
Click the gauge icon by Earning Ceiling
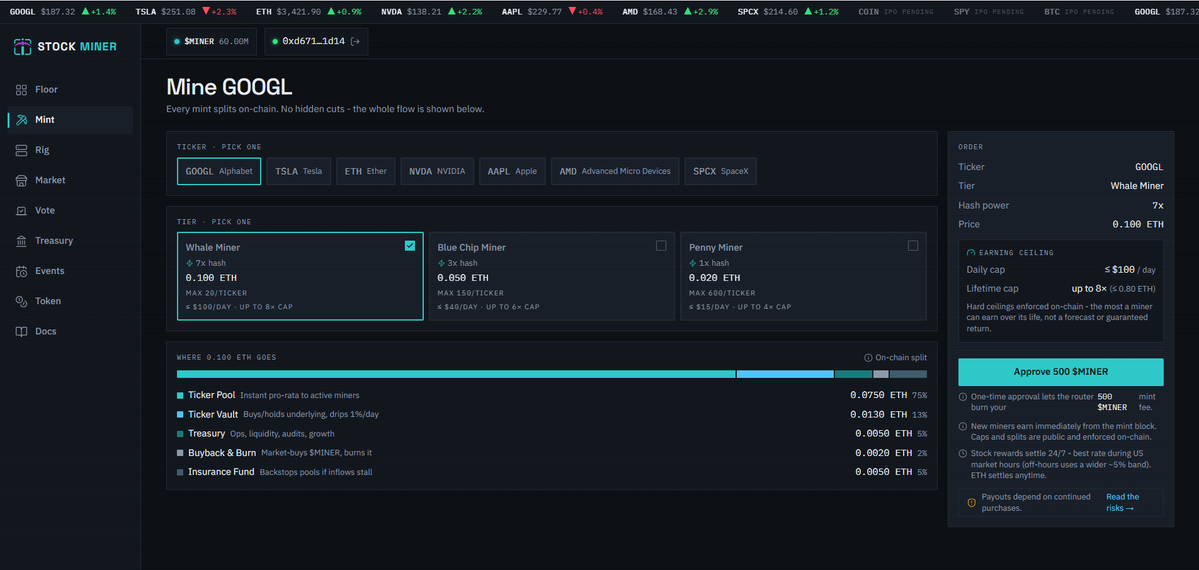click(971, 252)
